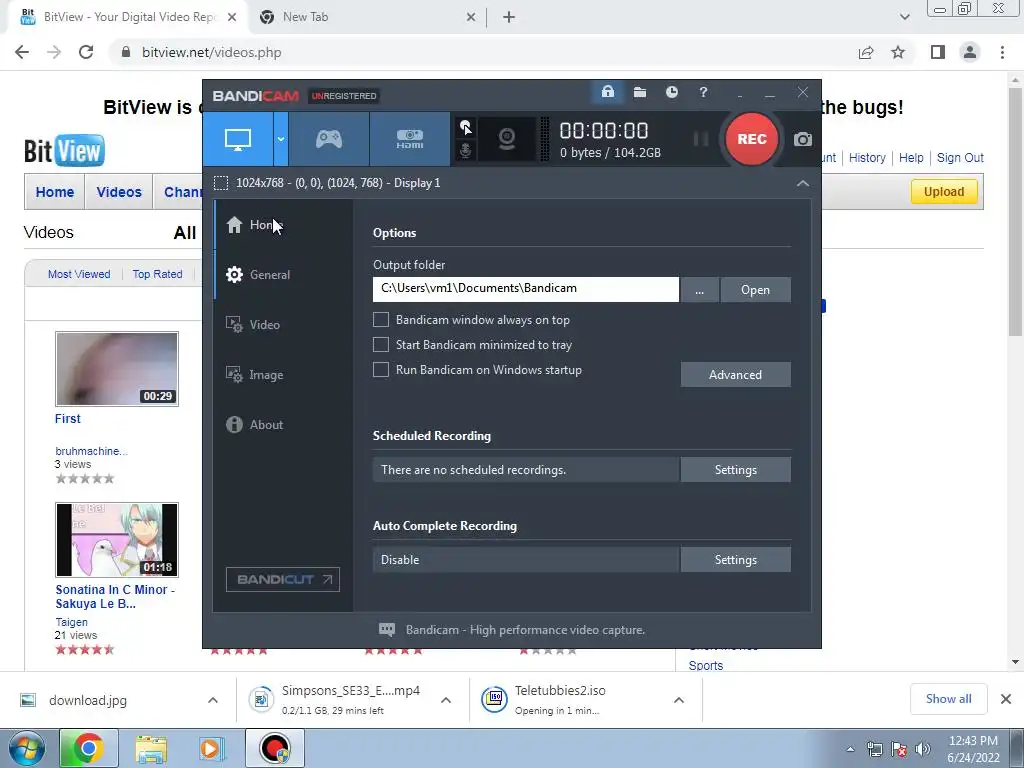Open the Video settings section
Screen dimensions: 1024x768
coord(283,325)
